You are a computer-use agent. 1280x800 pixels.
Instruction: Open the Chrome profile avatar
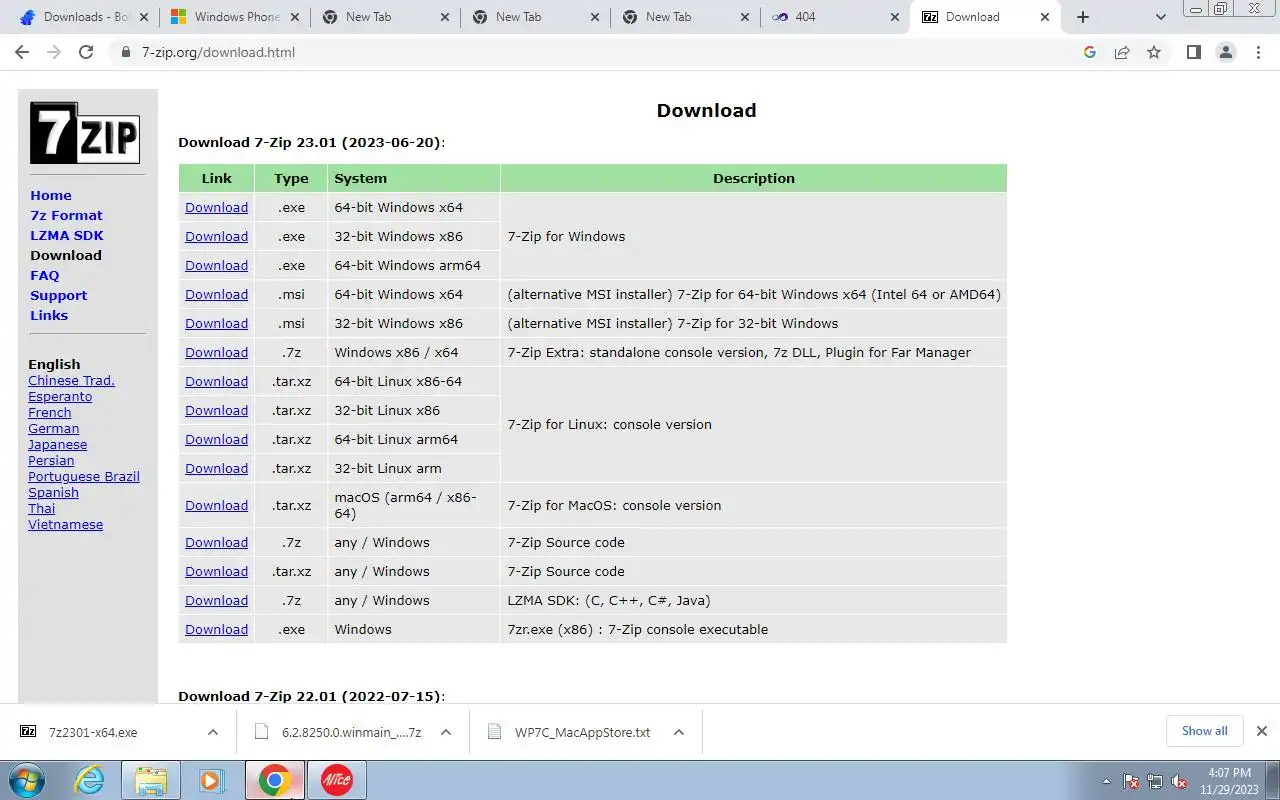tap(1226, 52)
